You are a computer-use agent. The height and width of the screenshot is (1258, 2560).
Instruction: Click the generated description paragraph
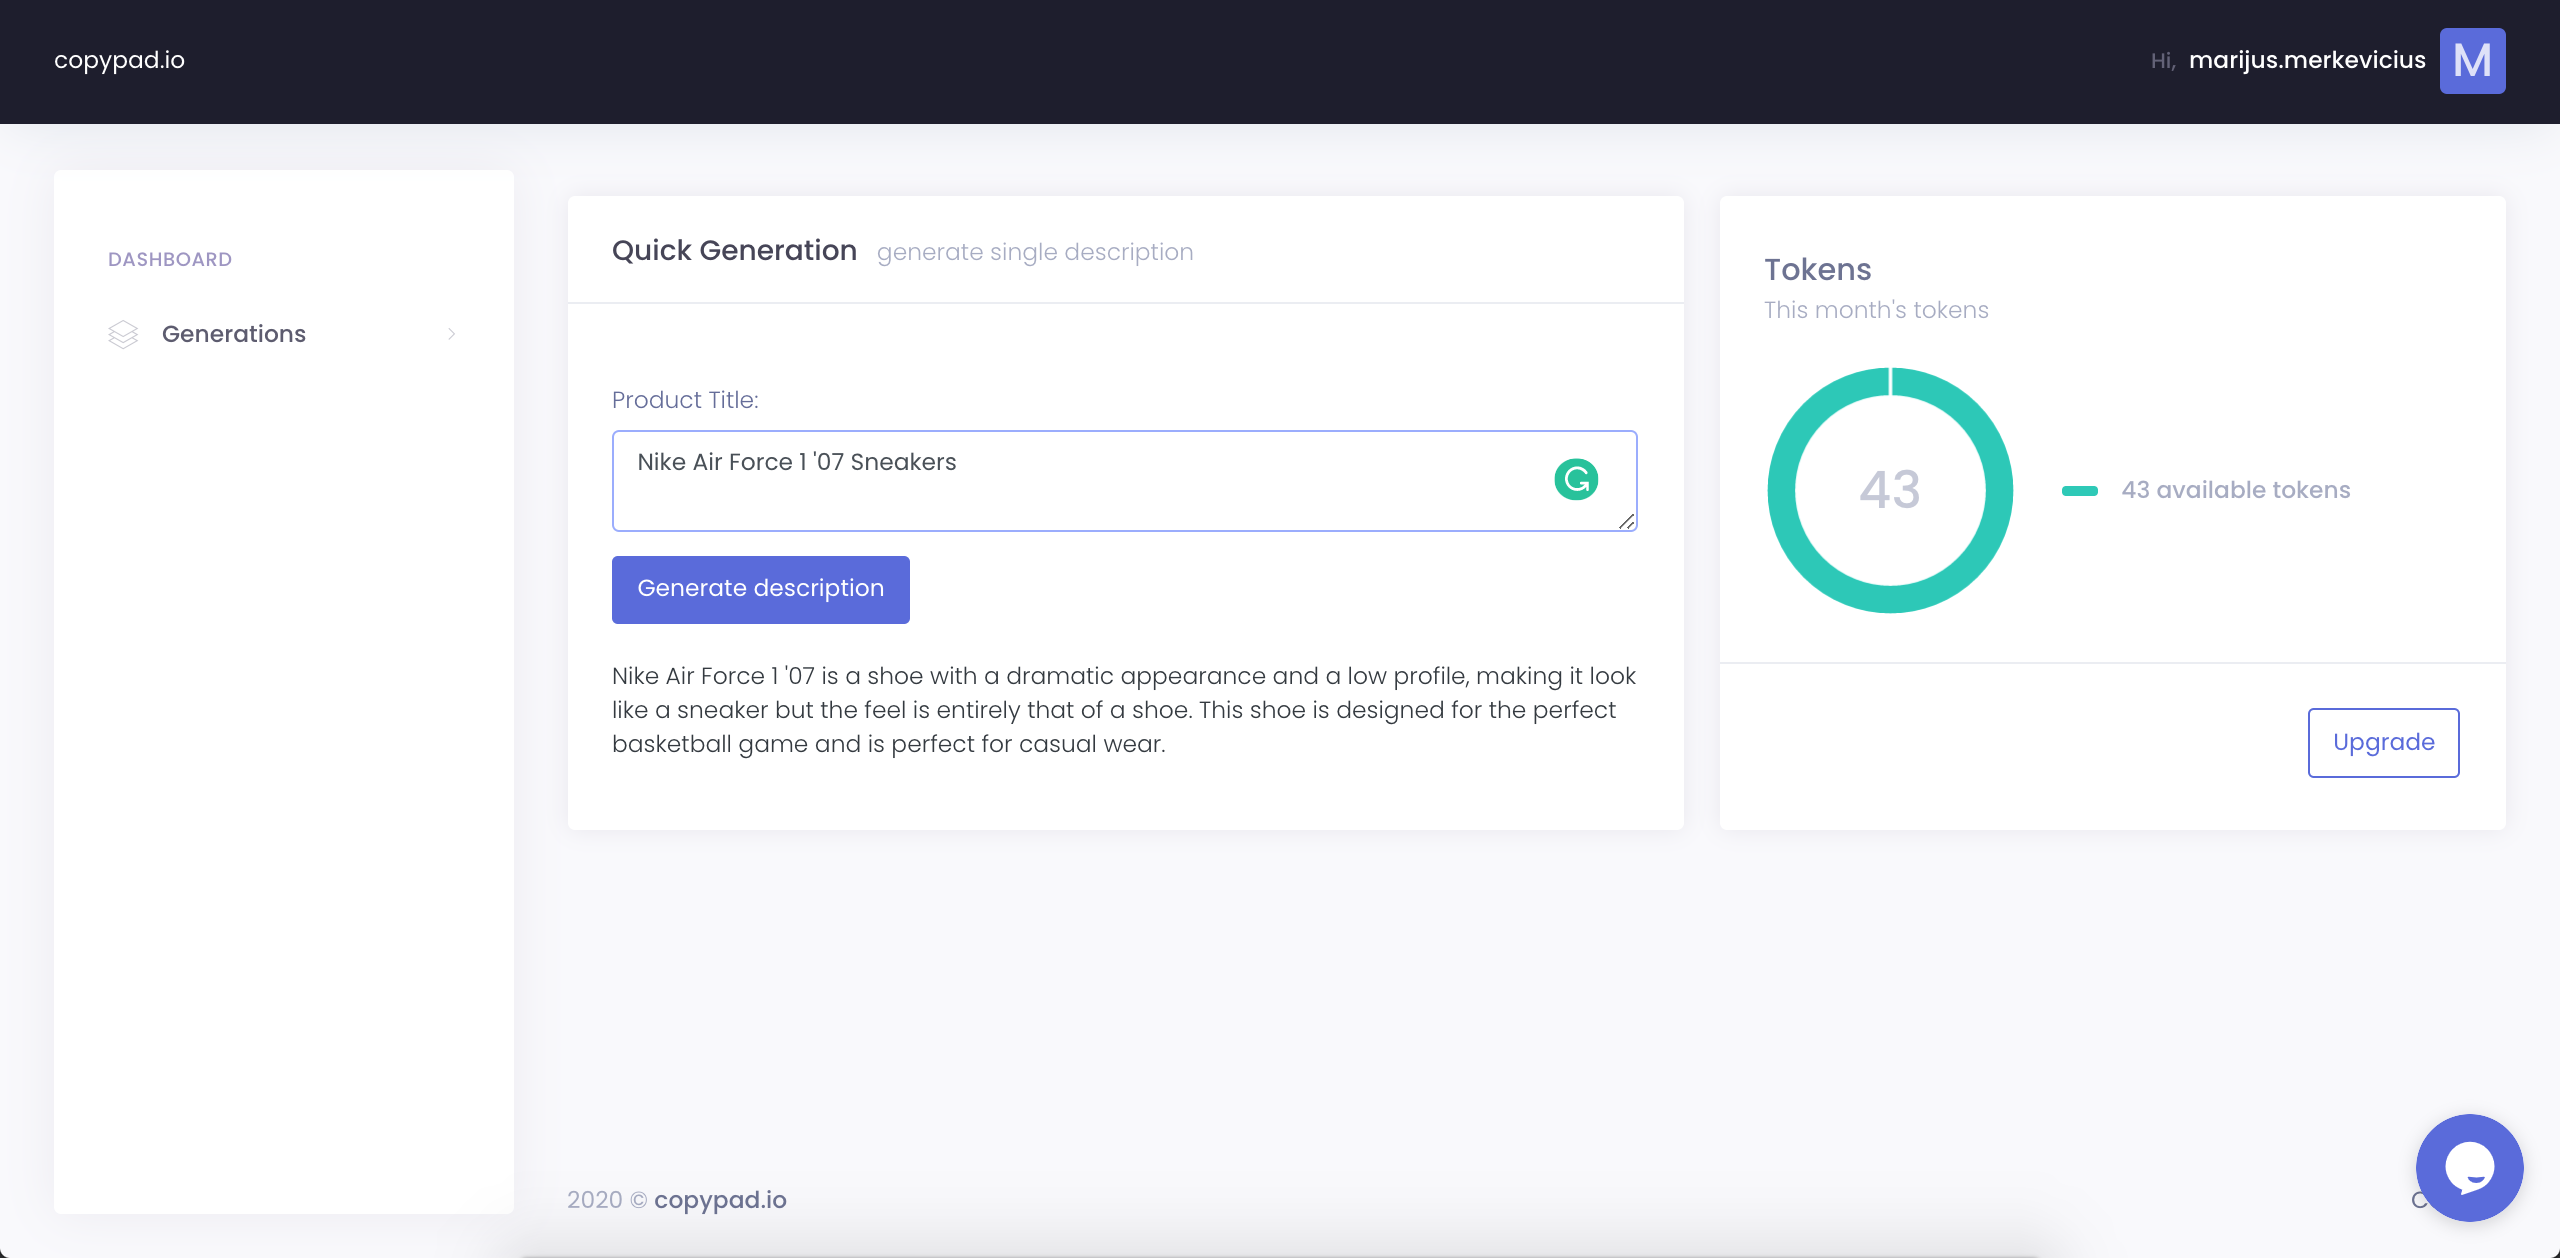point(1123,710)
